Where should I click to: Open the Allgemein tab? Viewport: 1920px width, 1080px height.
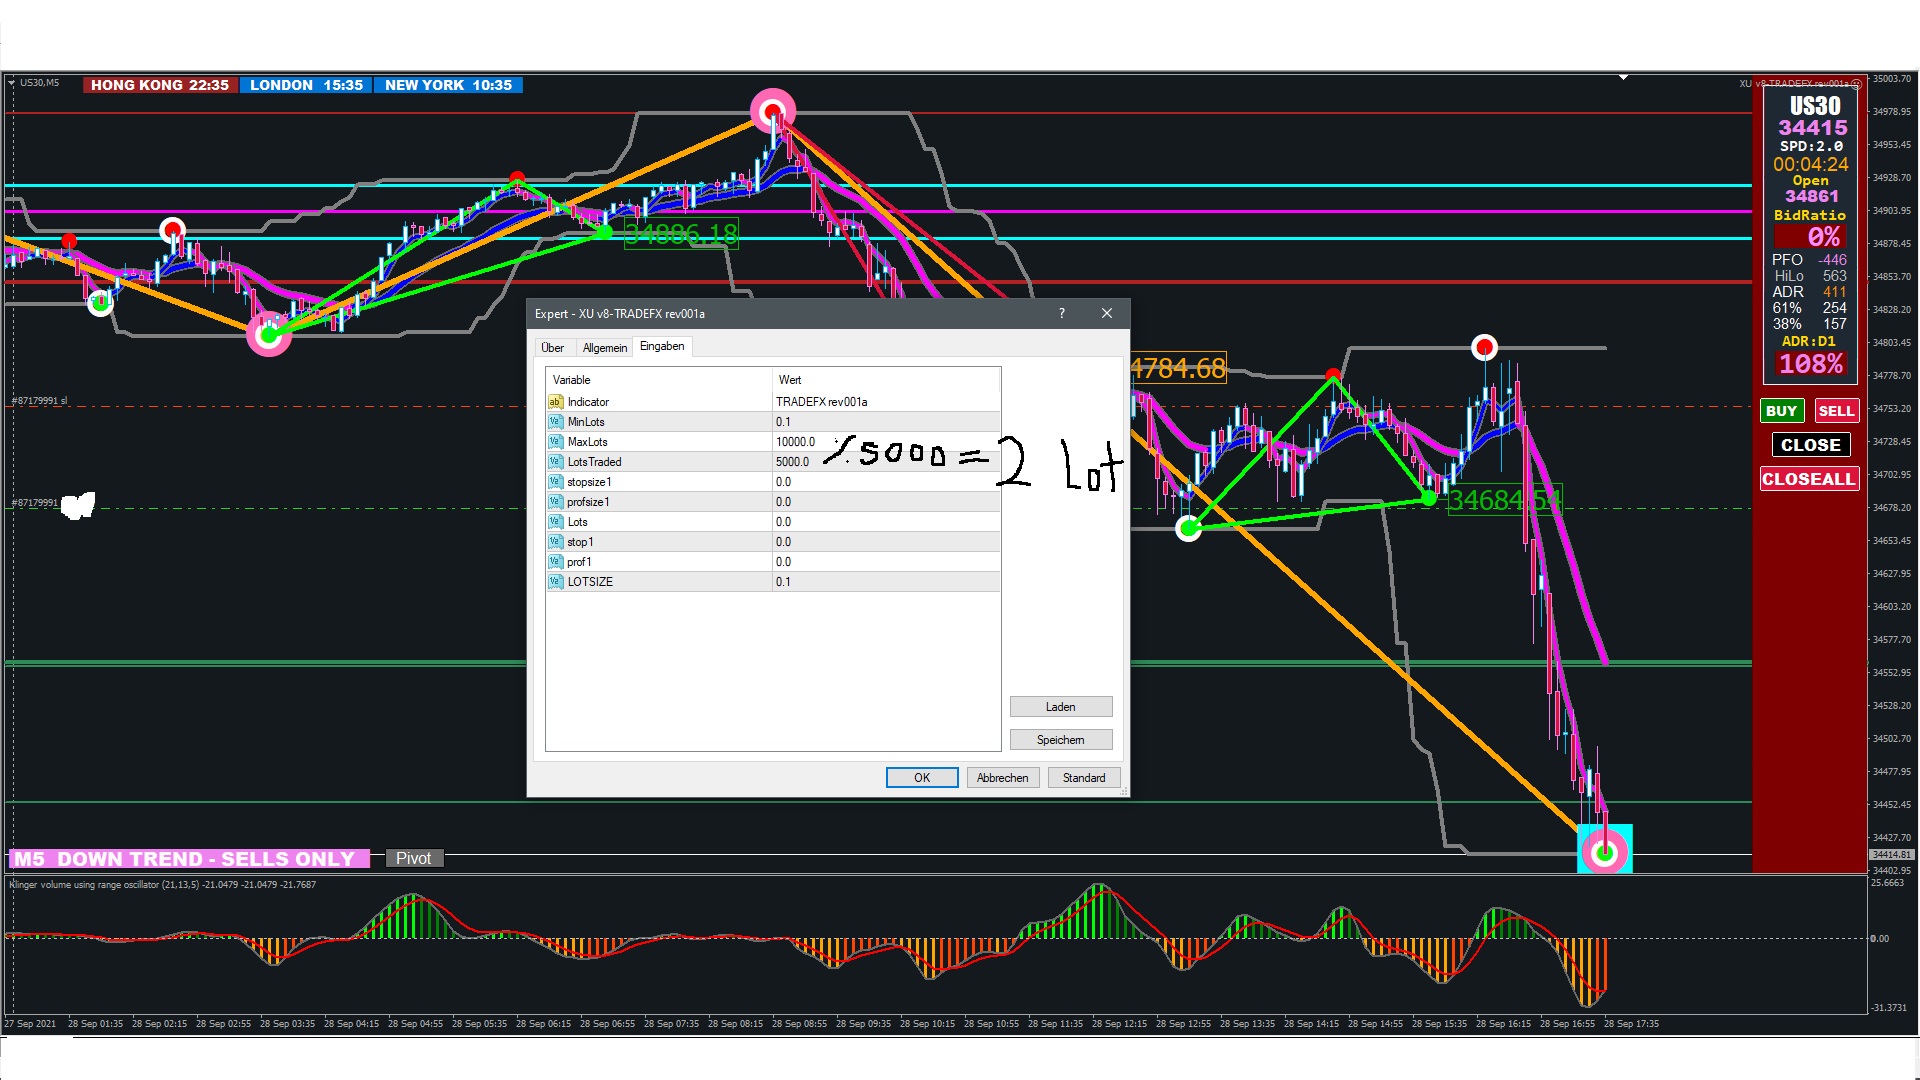604,348
